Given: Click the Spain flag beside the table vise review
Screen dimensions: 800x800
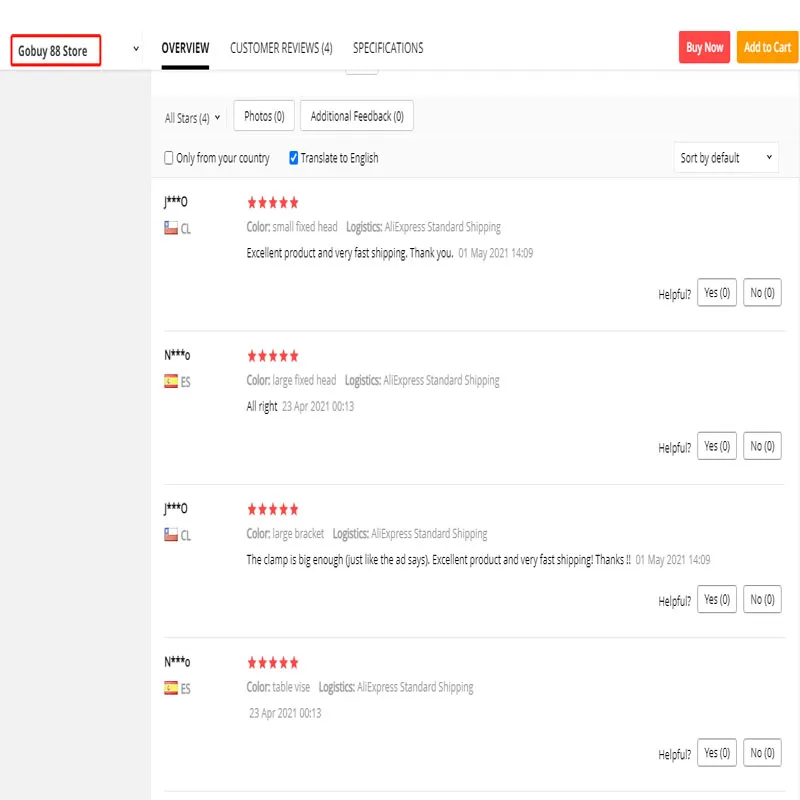Looking at the screenshot, I should [x=171, y=688].
